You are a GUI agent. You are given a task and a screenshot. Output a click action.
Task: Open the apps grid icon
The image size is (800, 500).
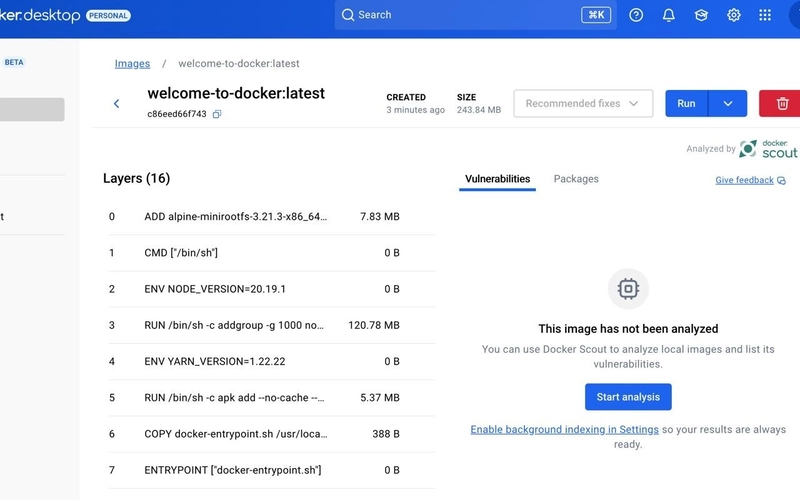(765, 15)
